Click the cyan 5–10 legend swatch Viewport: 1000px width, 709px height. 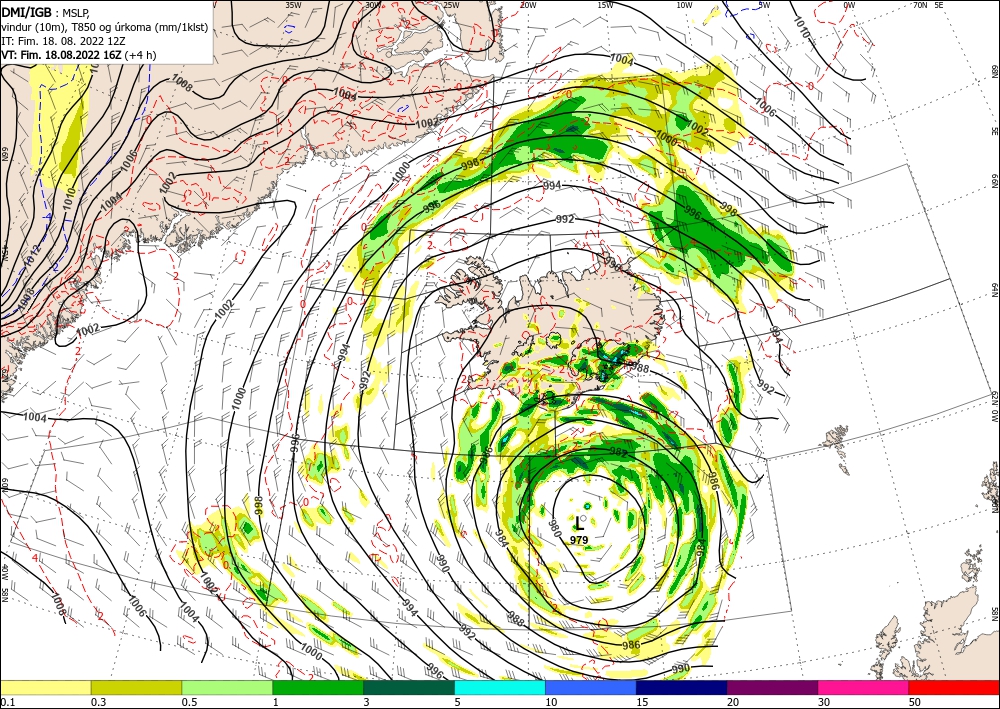coord(500,687)
